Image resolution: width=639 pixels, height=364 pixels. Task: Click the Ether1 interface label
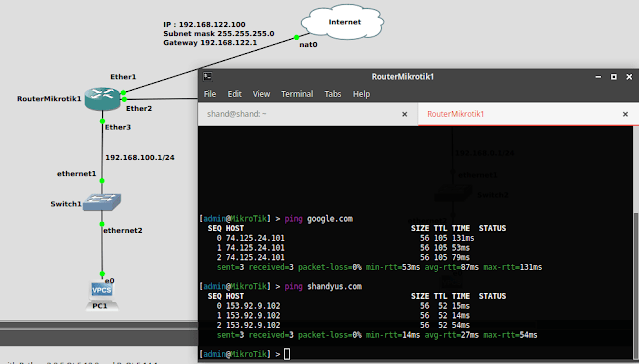pyautogui.click(x=123, y=77)
